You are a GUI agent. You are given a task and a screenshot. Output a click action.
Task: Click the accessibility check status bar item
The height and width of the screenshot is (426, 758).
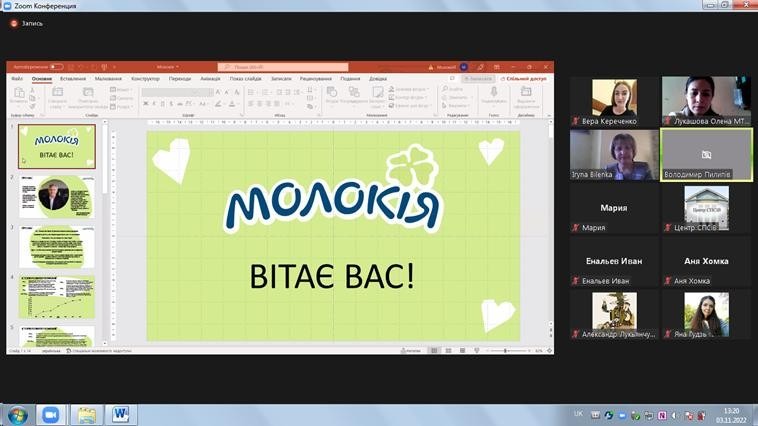(99, 351)
